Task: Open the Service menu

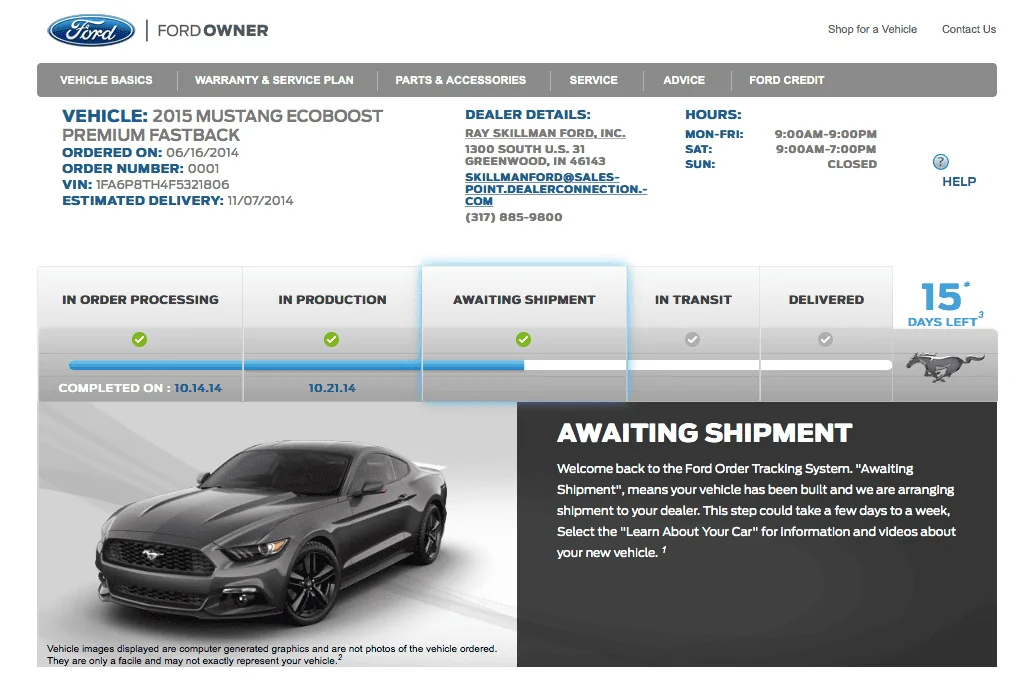Action: 594,80
